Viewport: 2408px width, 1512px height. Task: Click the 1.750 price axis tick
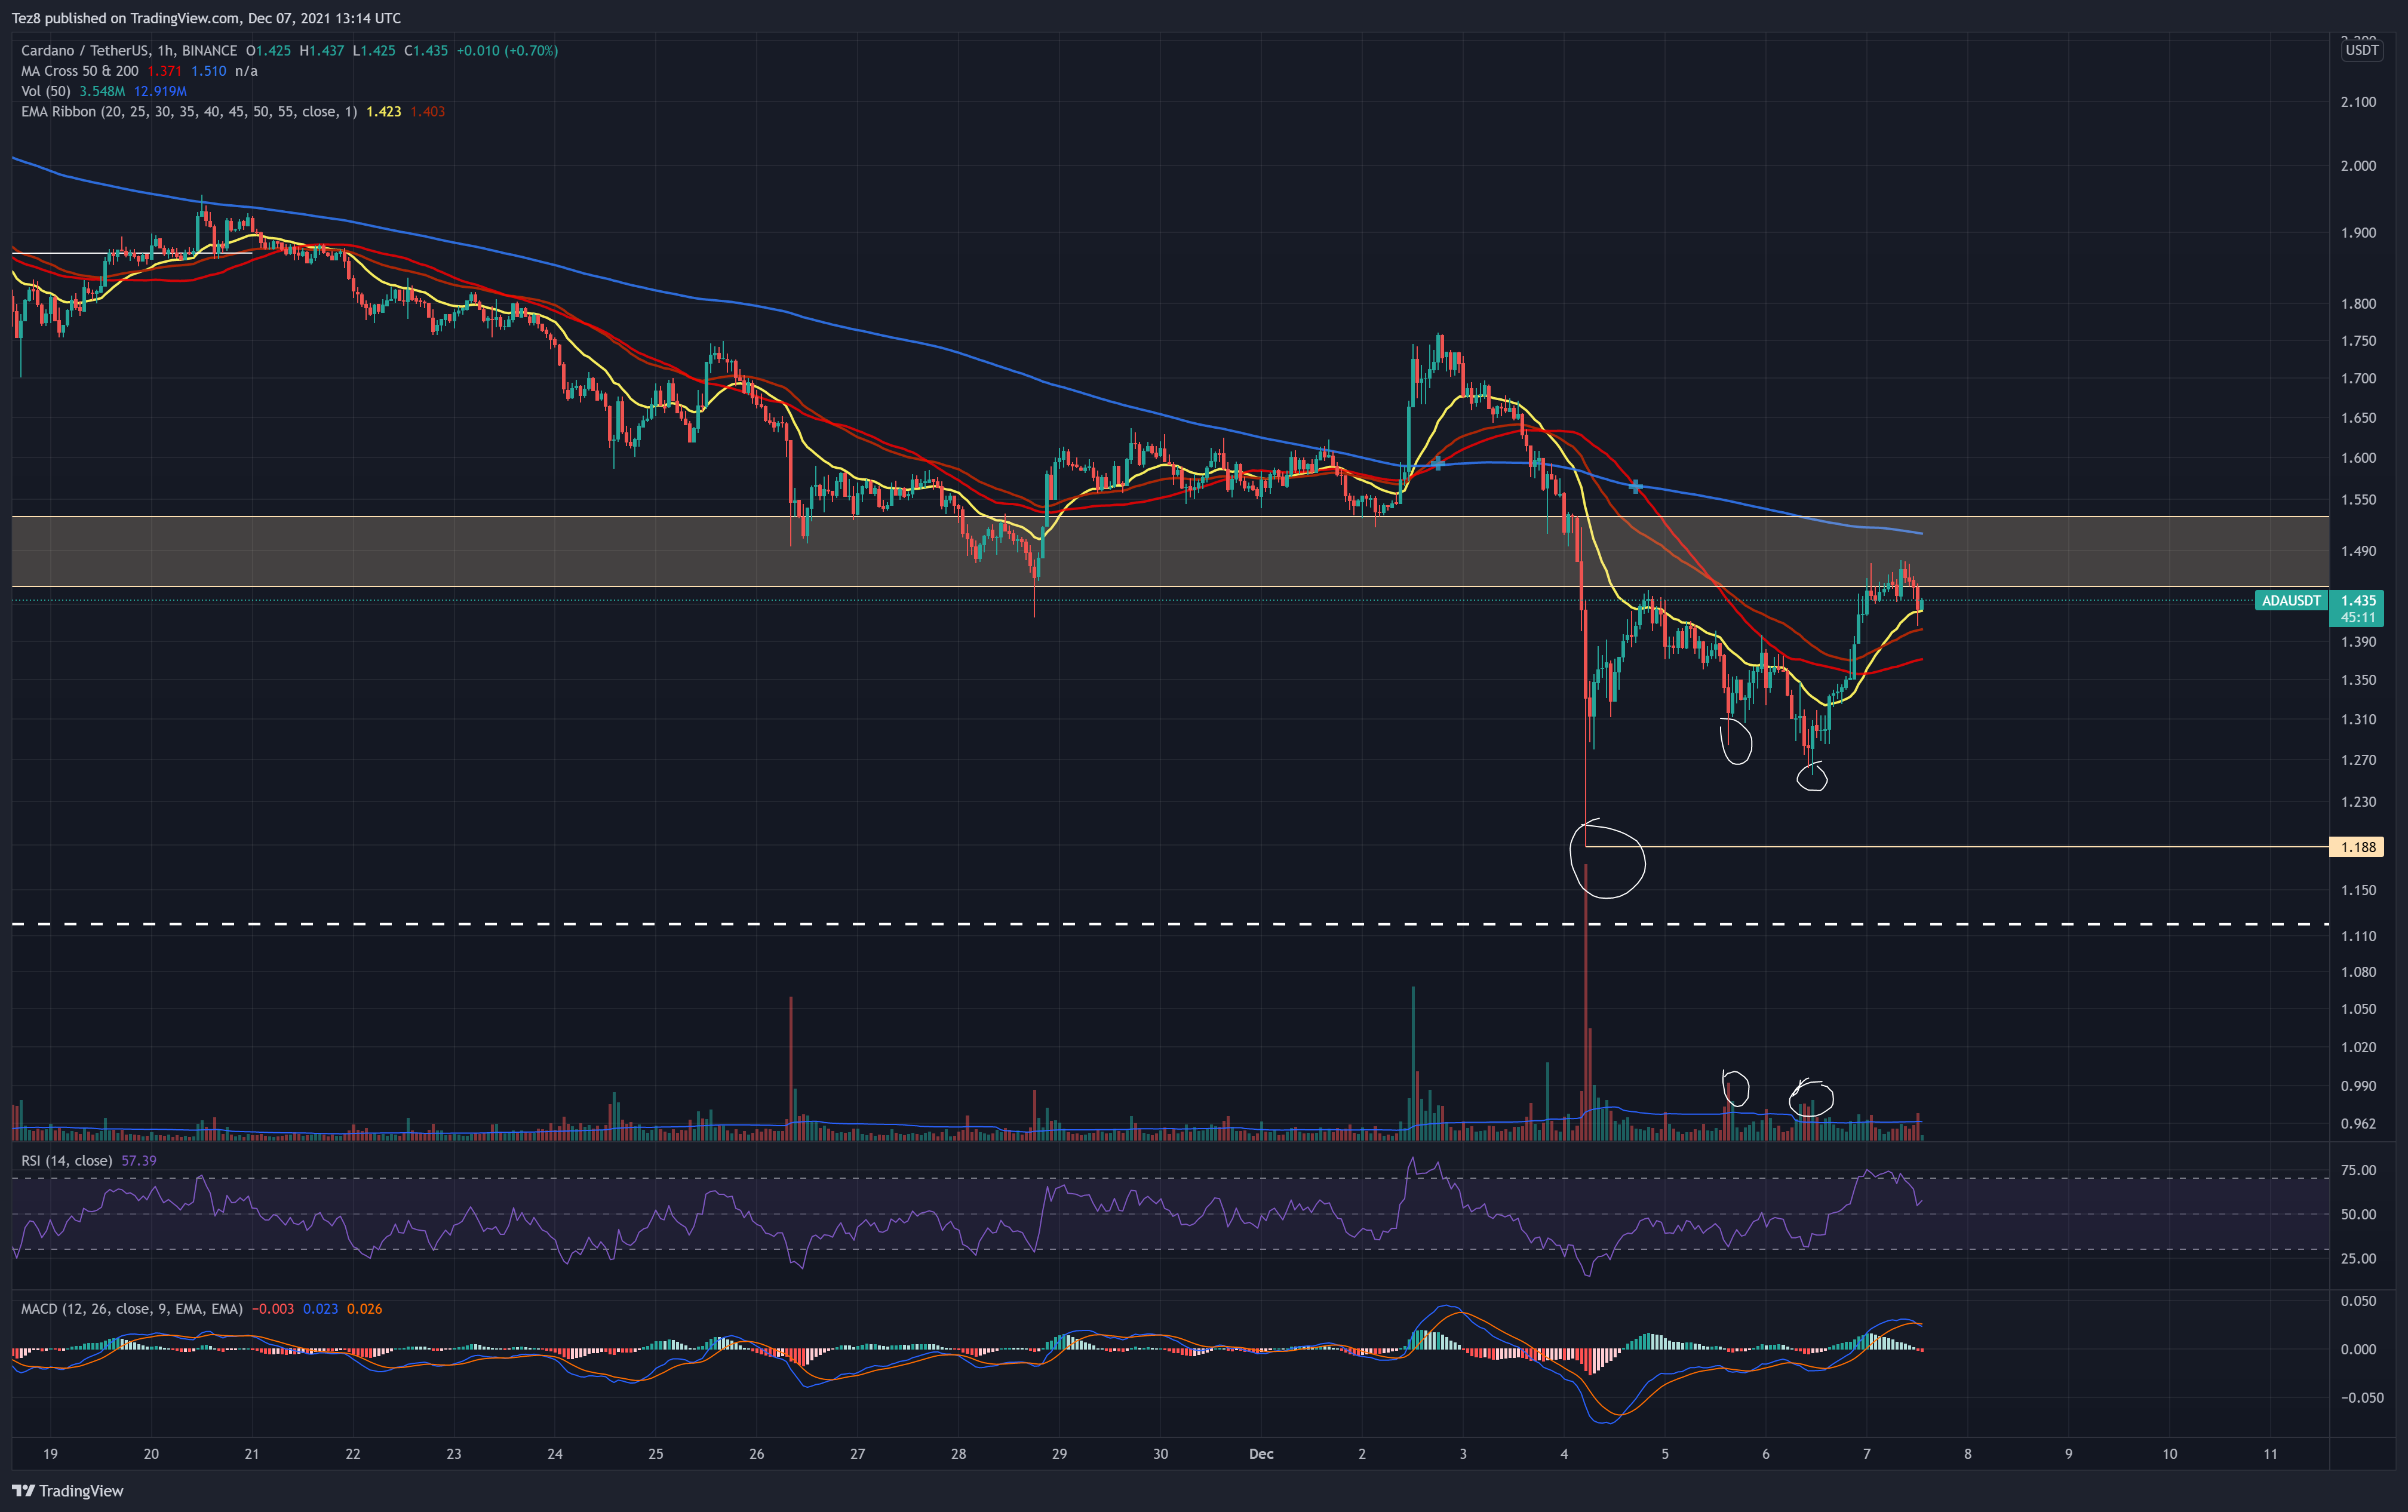(x=2358, y=341)
